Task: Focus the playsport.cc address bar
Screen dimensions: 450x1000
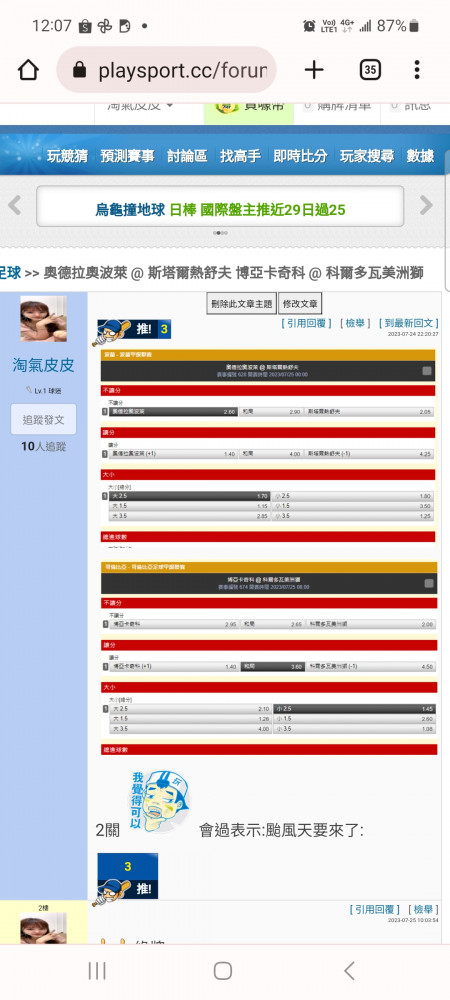Action: 166,70
